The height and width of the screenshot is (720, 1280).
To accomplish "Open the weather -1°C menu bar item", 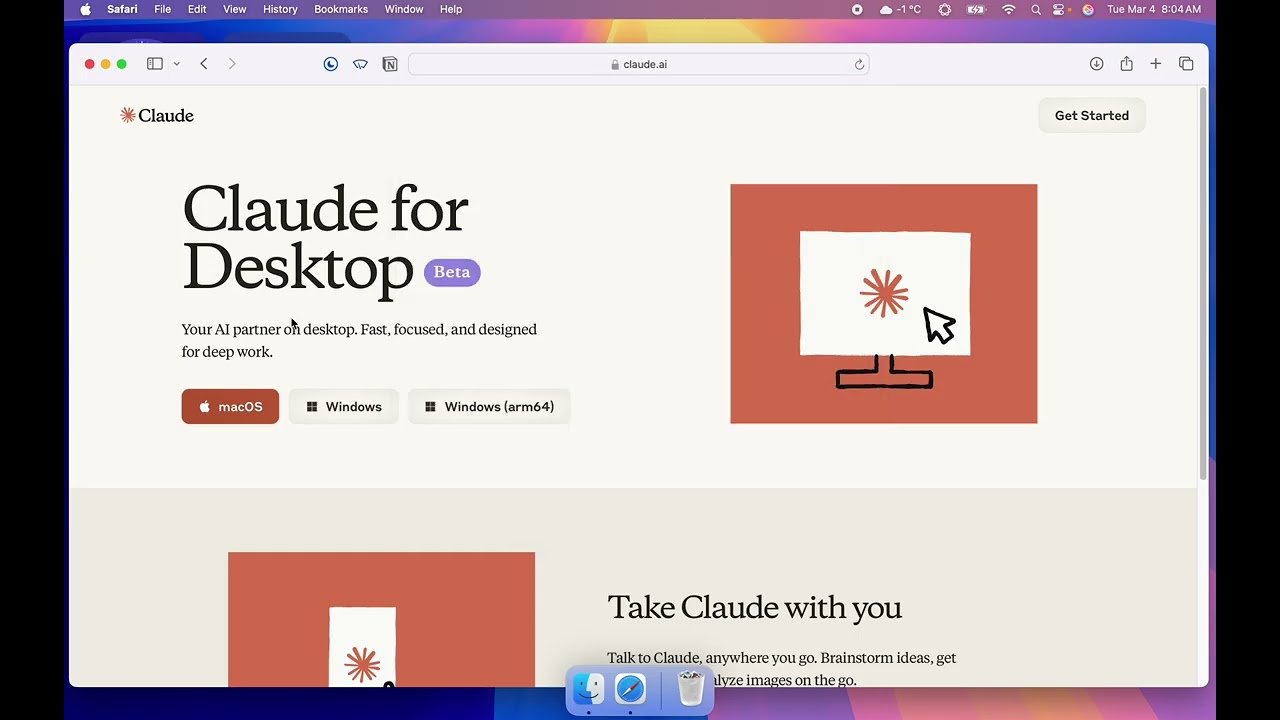I will (900, 9).
